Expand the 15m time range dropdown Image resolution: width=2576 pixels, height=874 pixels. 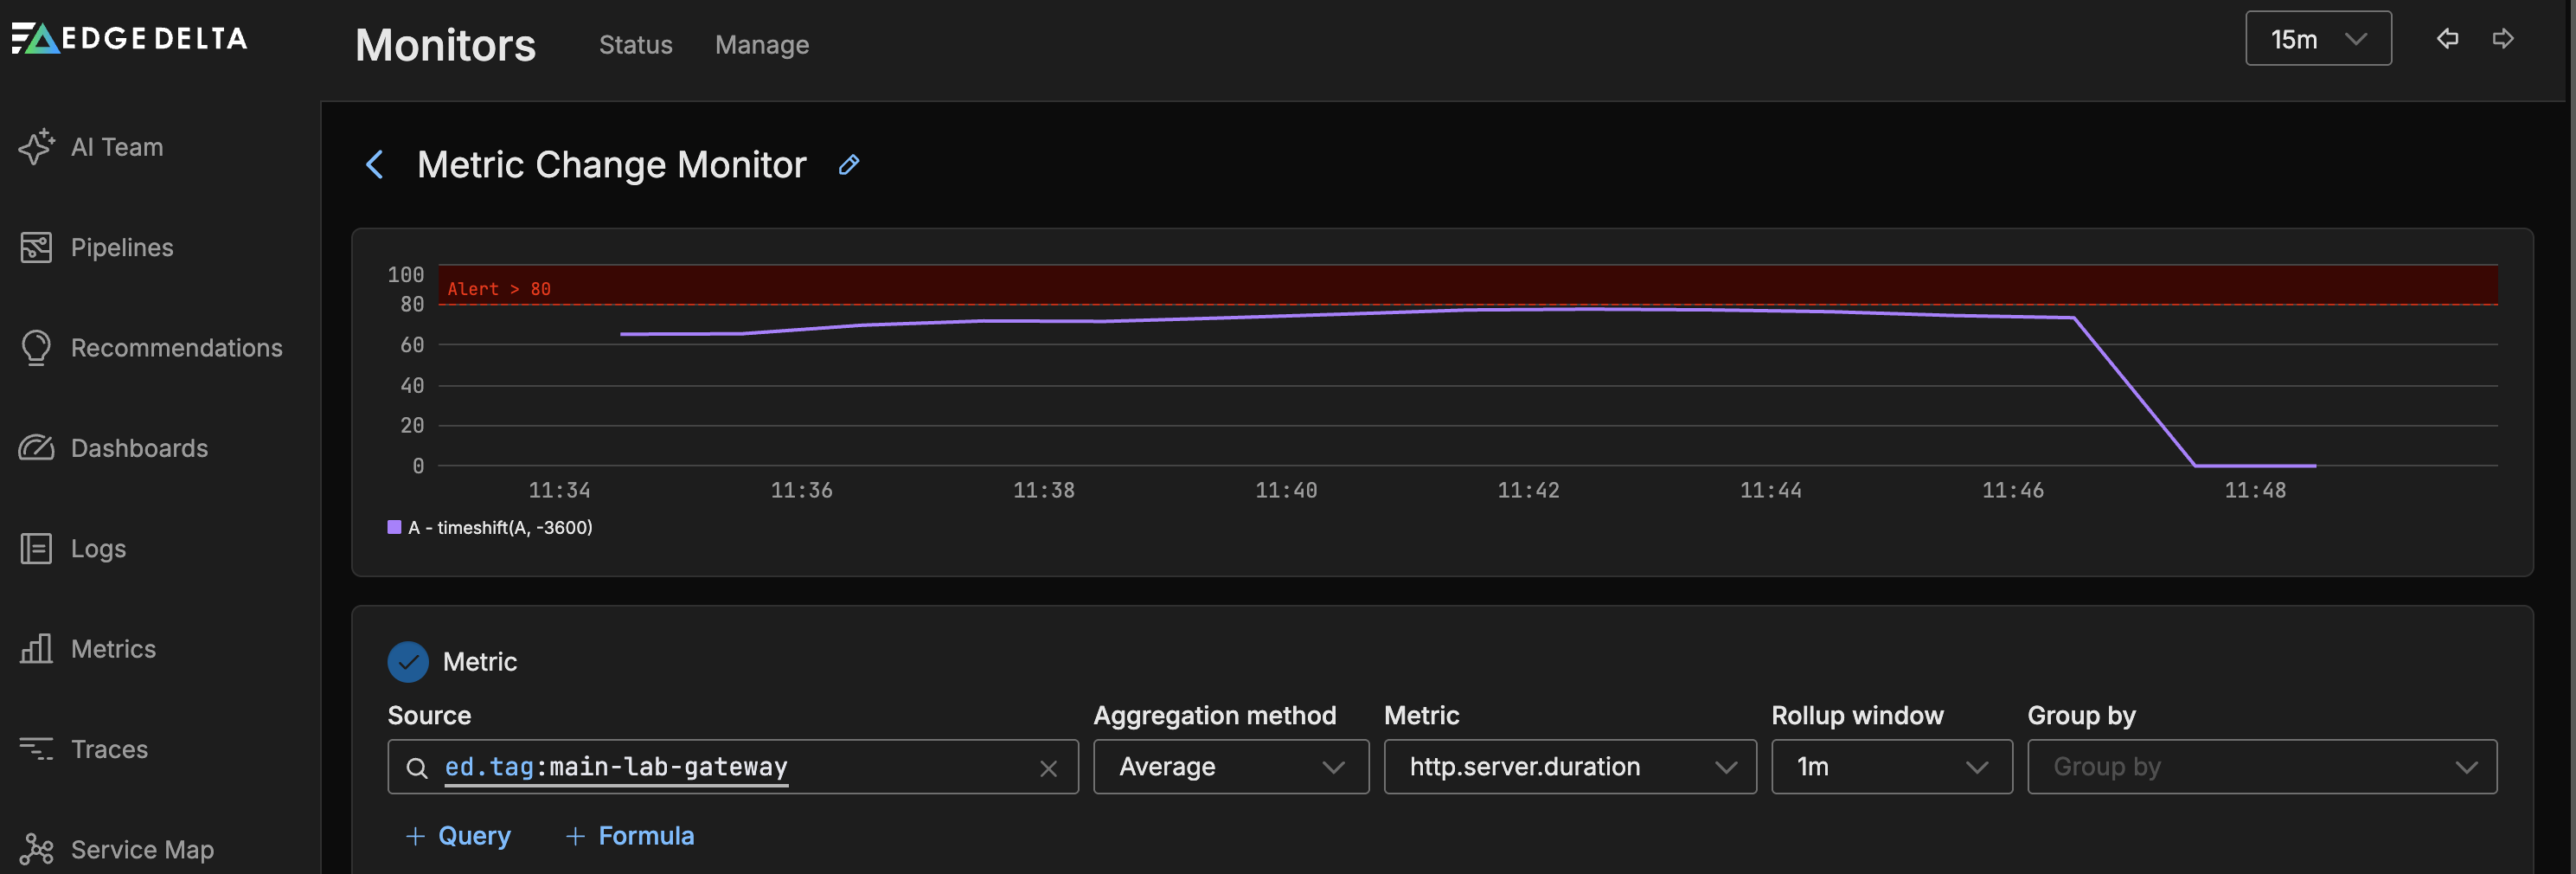pos(2317,39)
